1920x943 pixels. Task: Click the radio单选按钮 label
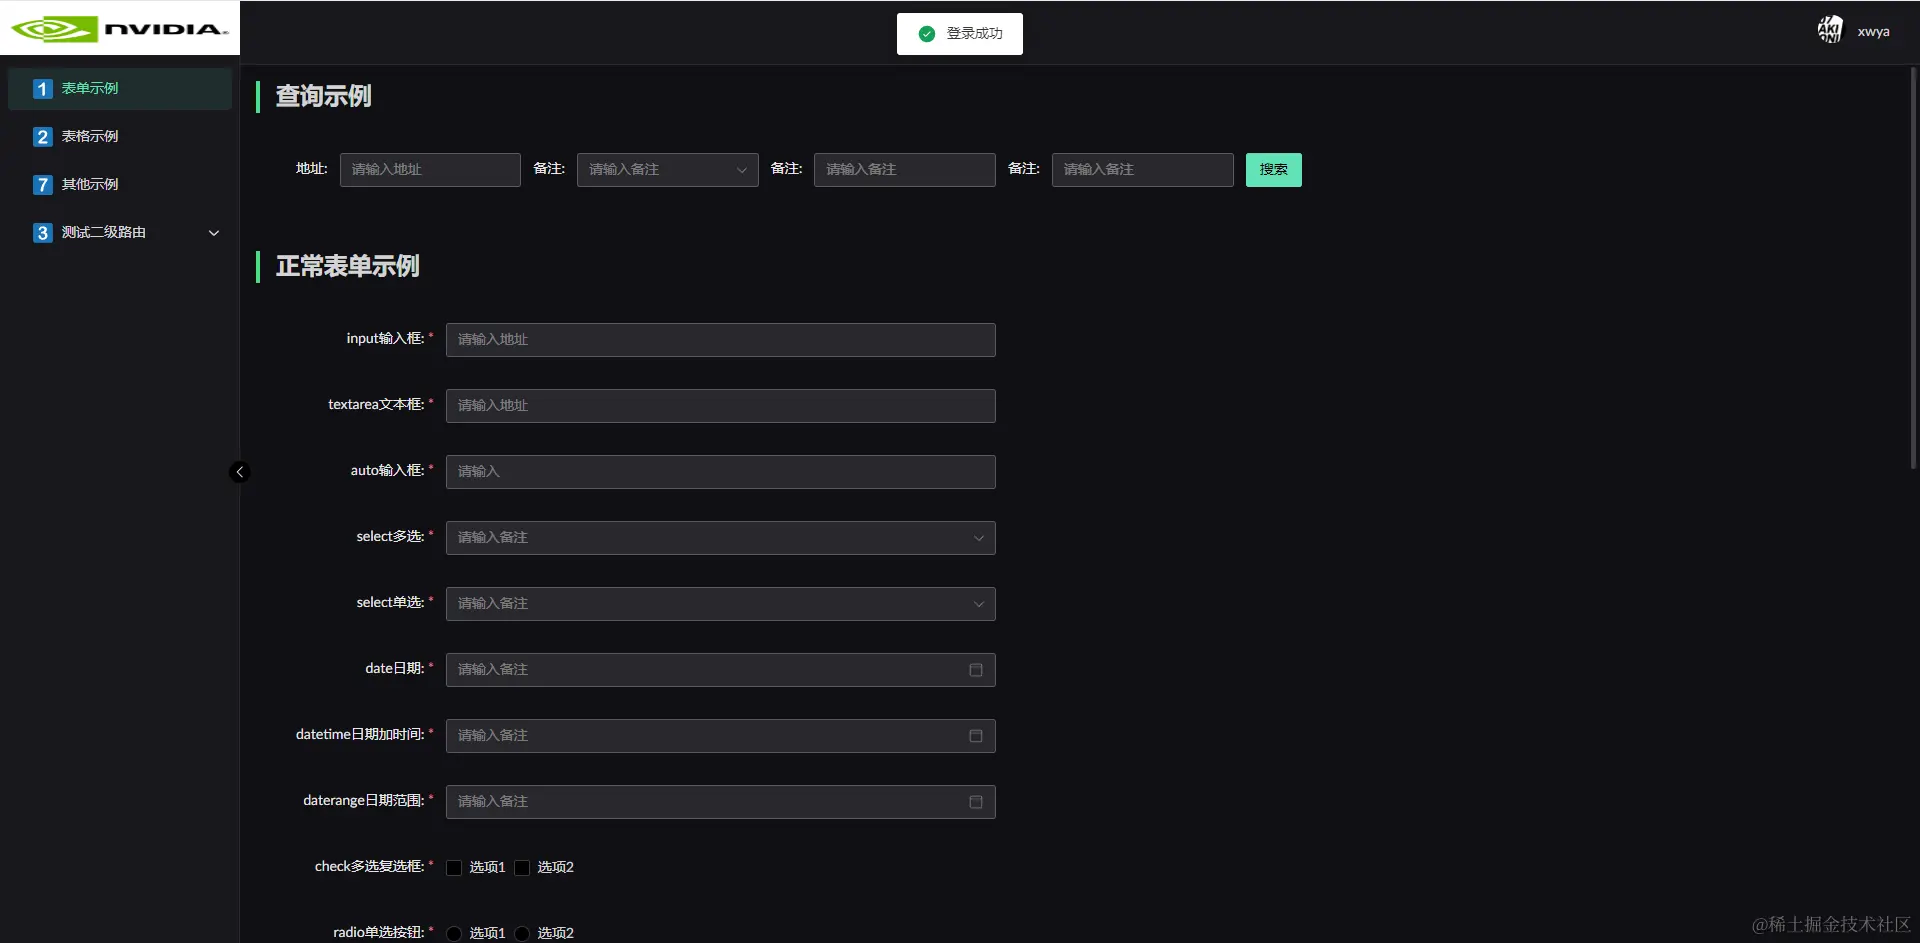(379, 933)
